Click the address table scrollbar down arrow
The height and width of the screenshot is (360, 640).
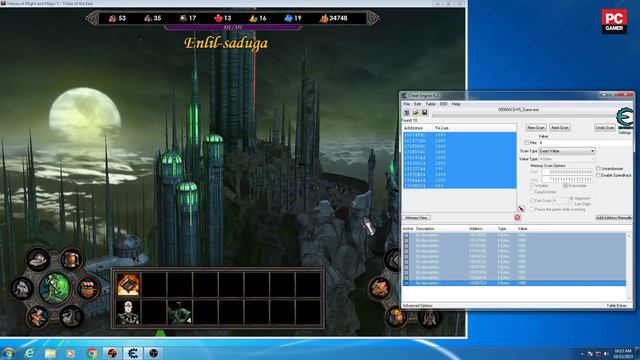pos(629,299)
